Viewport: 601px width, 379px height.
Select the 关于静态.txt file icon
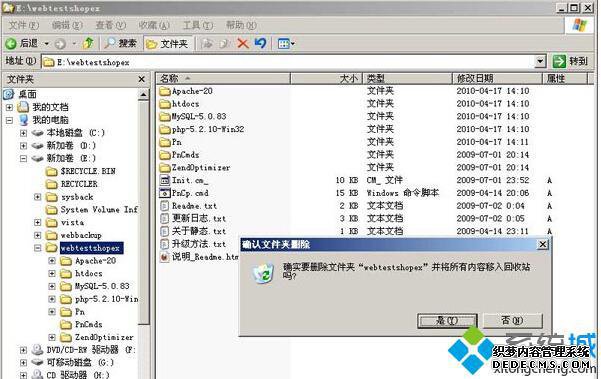[164, 231]
